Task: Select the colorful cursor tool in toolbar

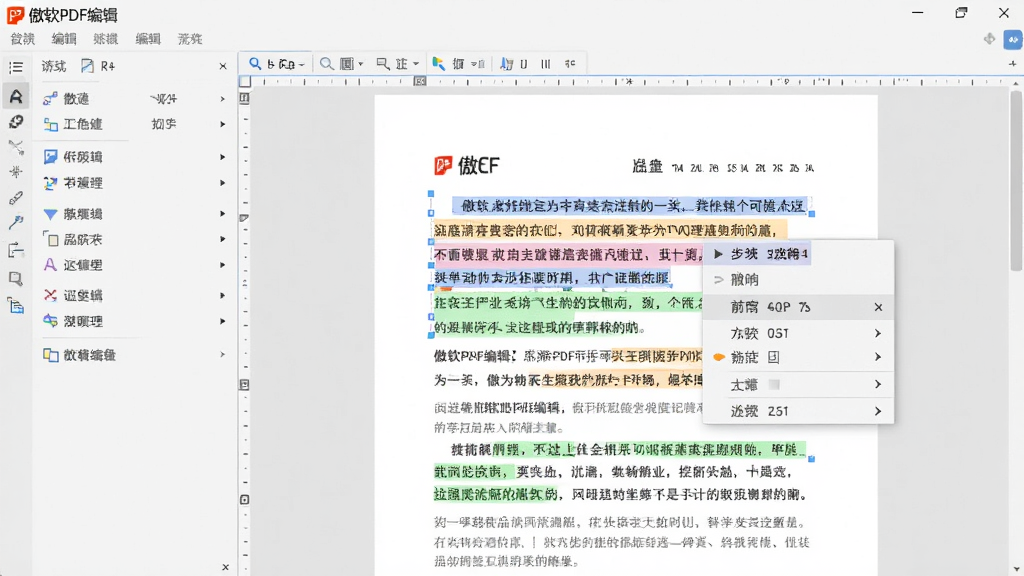Action: pyautogui.click(x=439, y=63)
